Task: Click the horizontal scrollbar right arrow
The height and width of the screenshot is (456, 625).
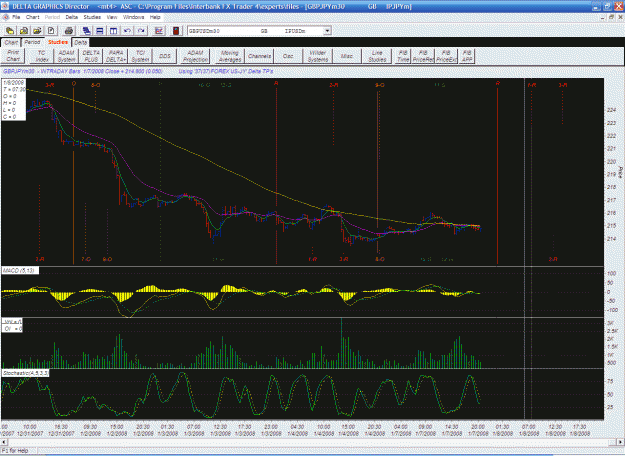Action: [x=621, y=442]
